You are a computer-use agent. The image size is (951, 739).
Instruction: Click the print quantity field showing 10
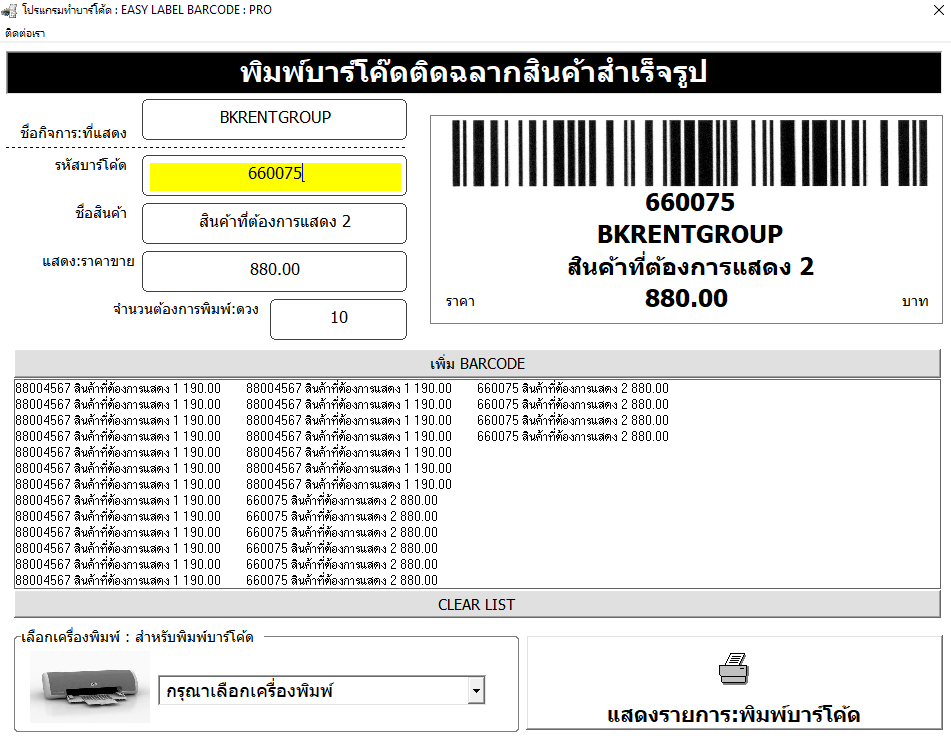tap(338, 319)
